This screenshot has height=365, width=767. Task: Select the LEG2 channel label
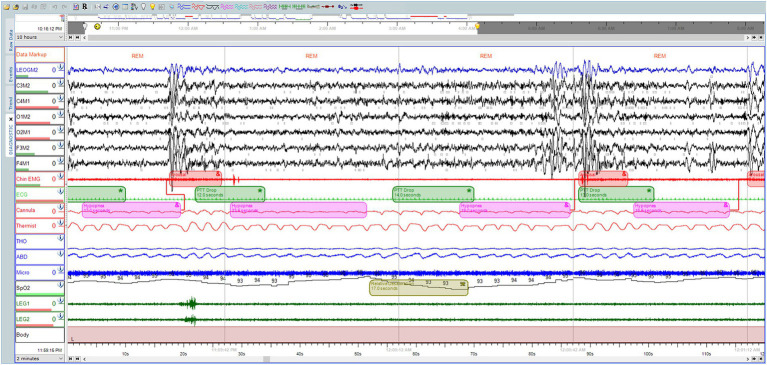23,319
